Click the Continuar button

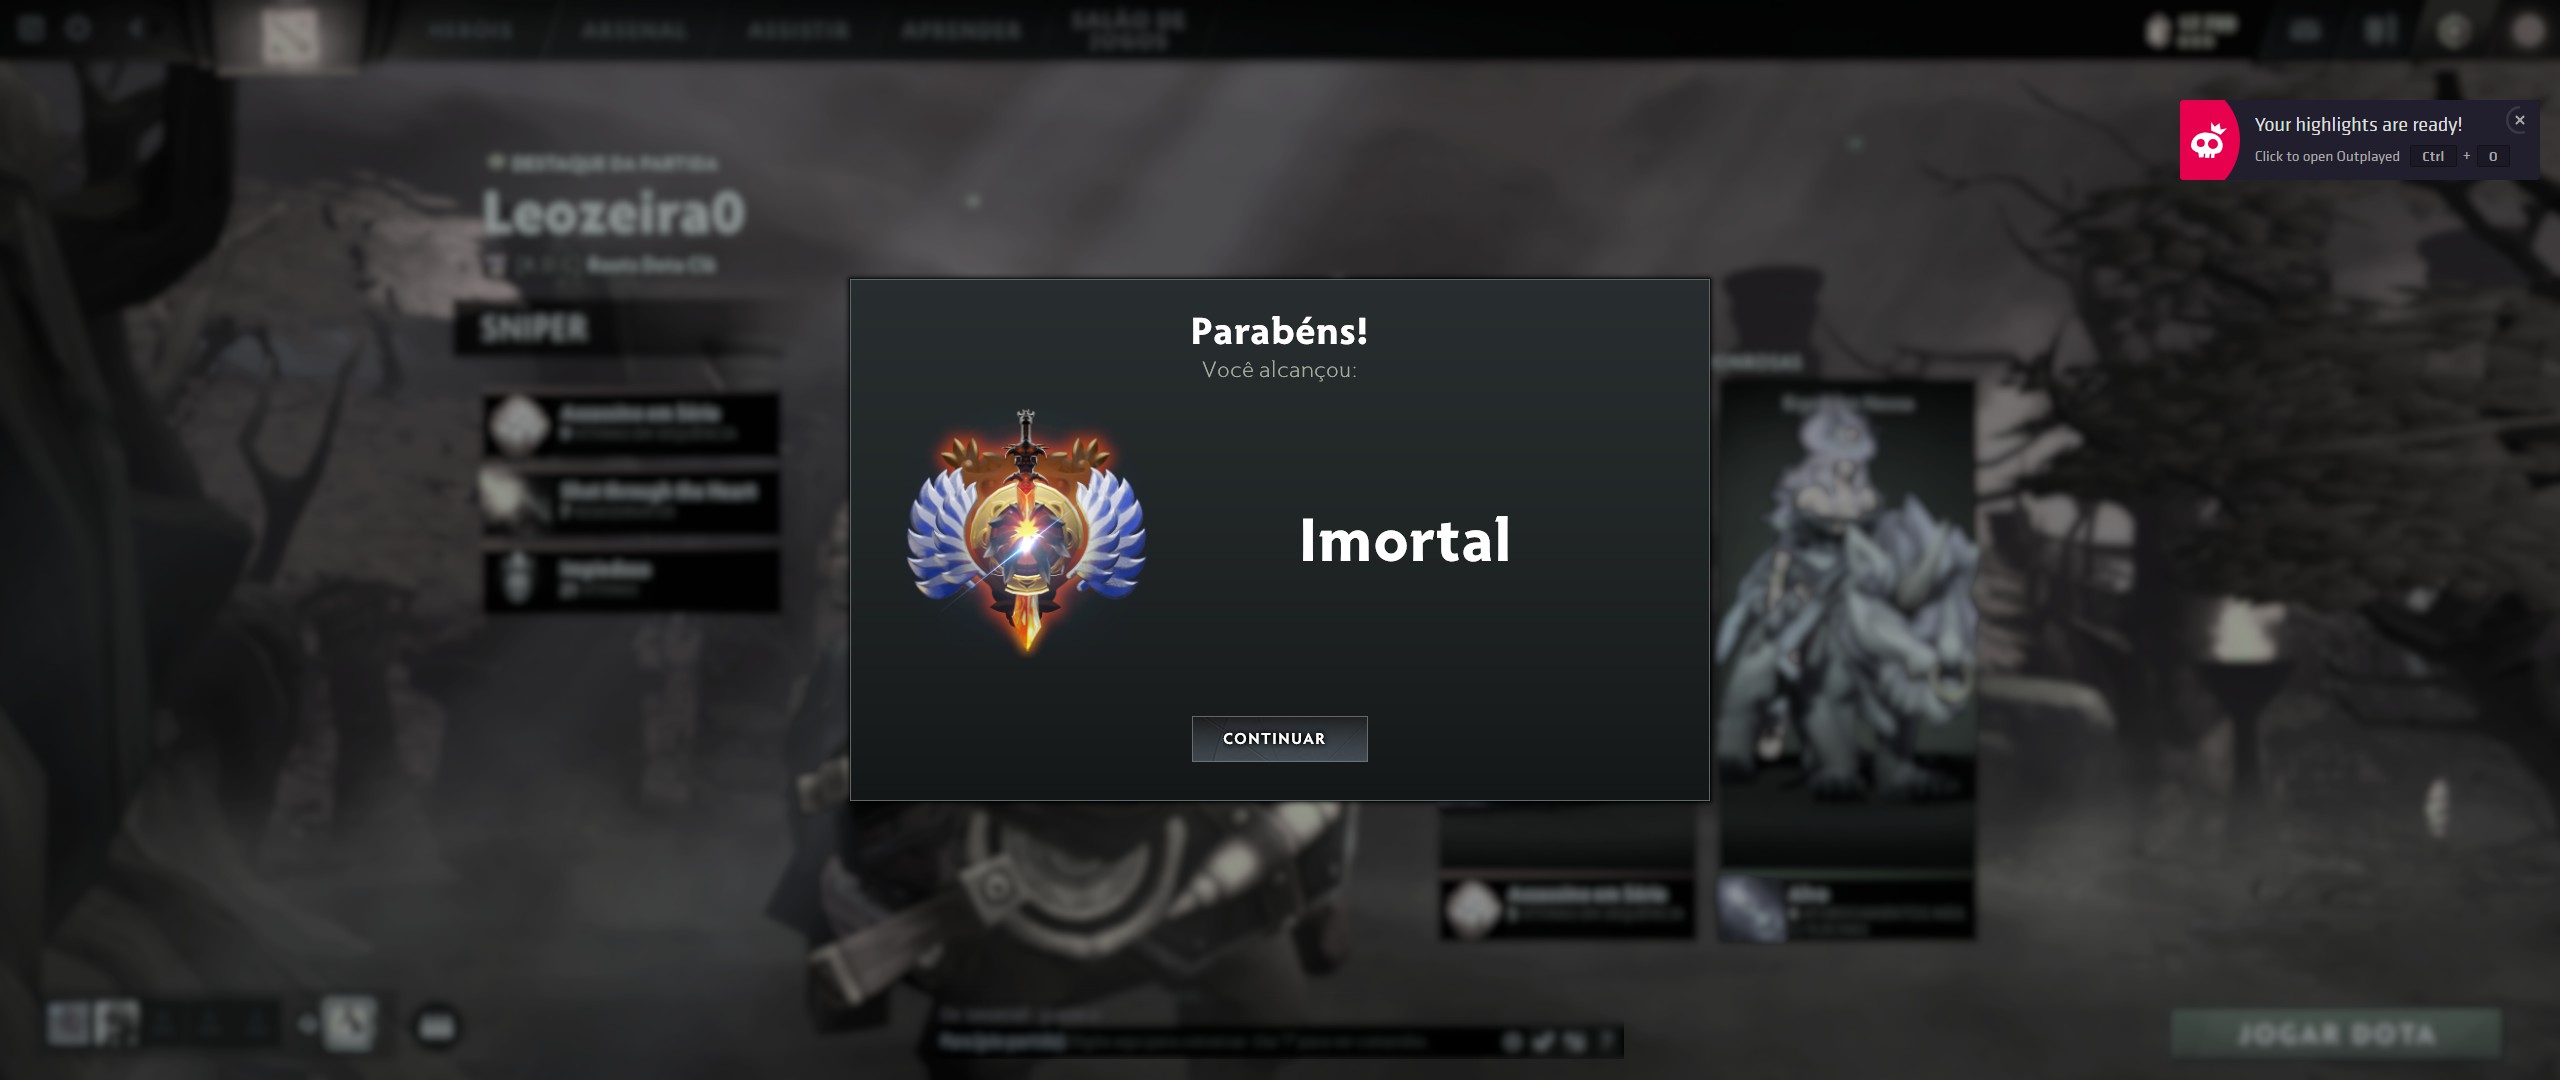point(1279,738)
